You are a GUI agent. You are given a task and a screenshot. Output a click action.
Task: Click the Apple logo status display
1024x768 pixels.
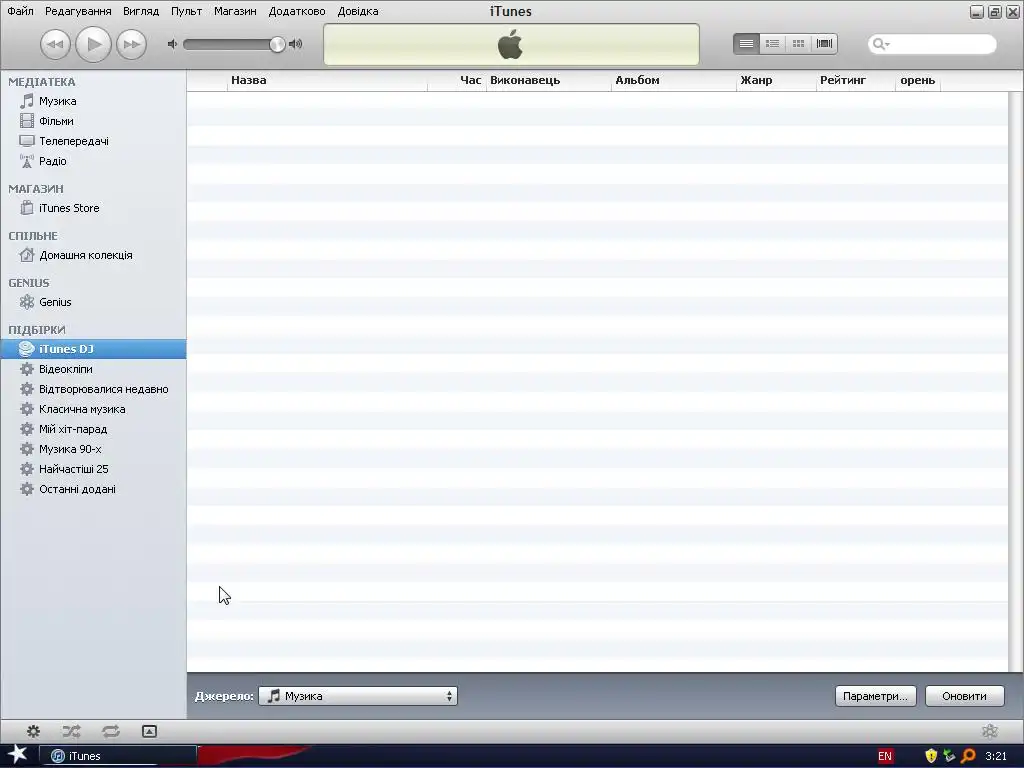511,44
